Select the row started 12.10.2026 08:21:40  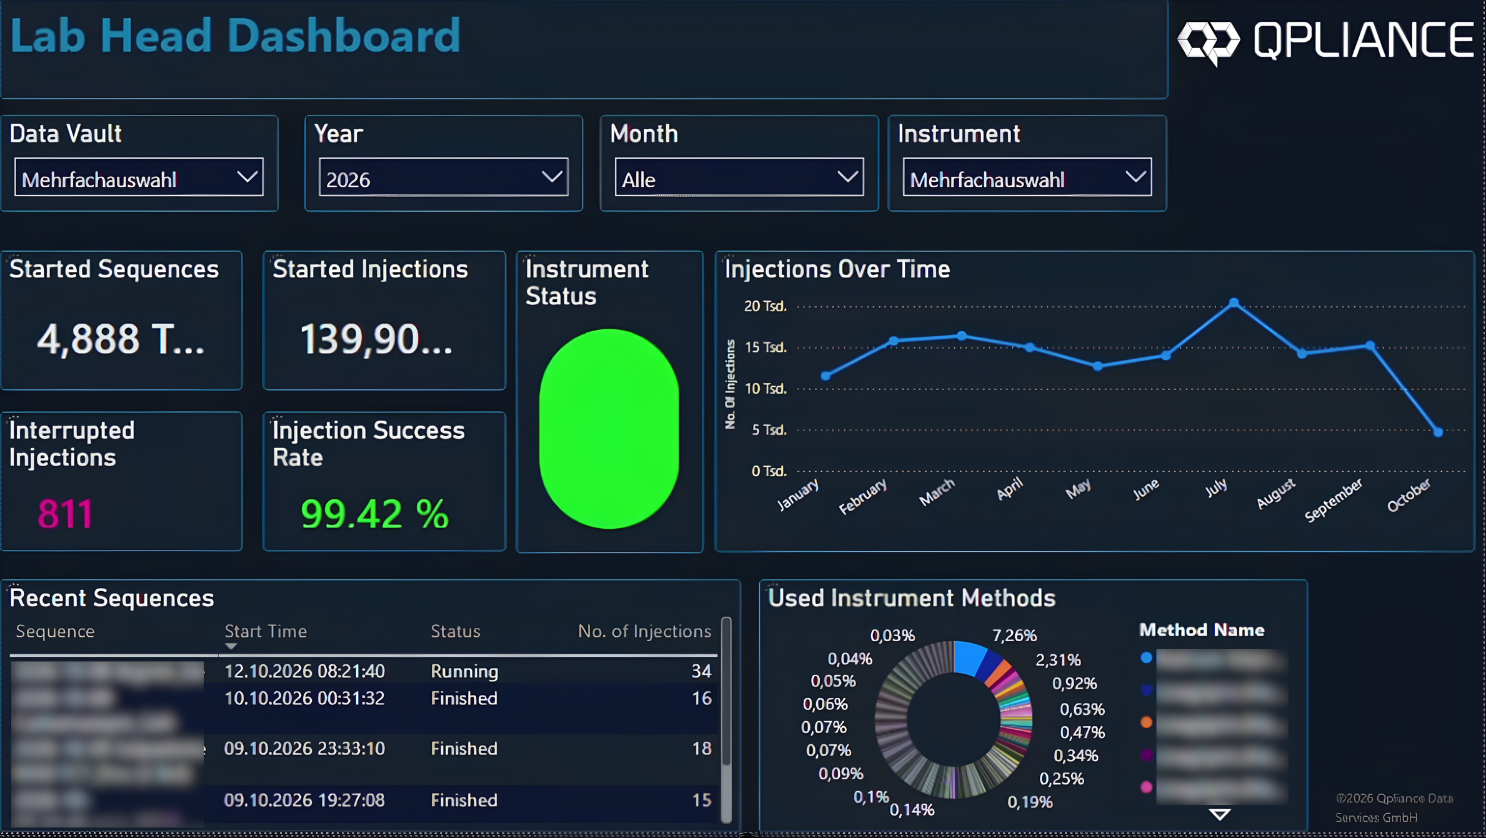(x=364, y=671)
